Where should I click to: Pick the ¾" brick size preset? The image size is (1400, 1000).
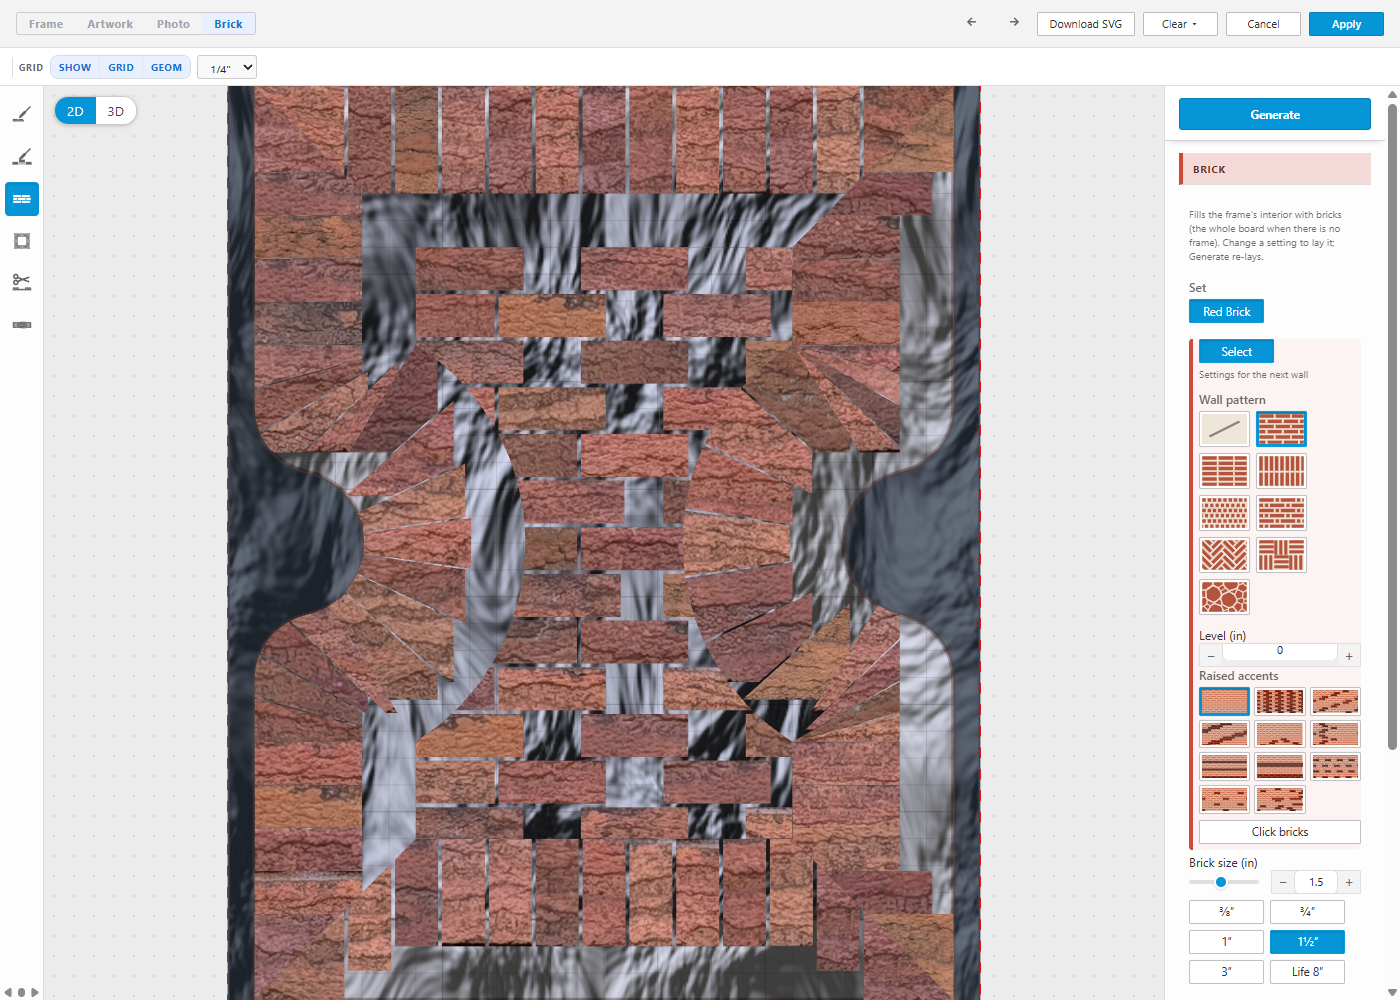click(1307, 912)
